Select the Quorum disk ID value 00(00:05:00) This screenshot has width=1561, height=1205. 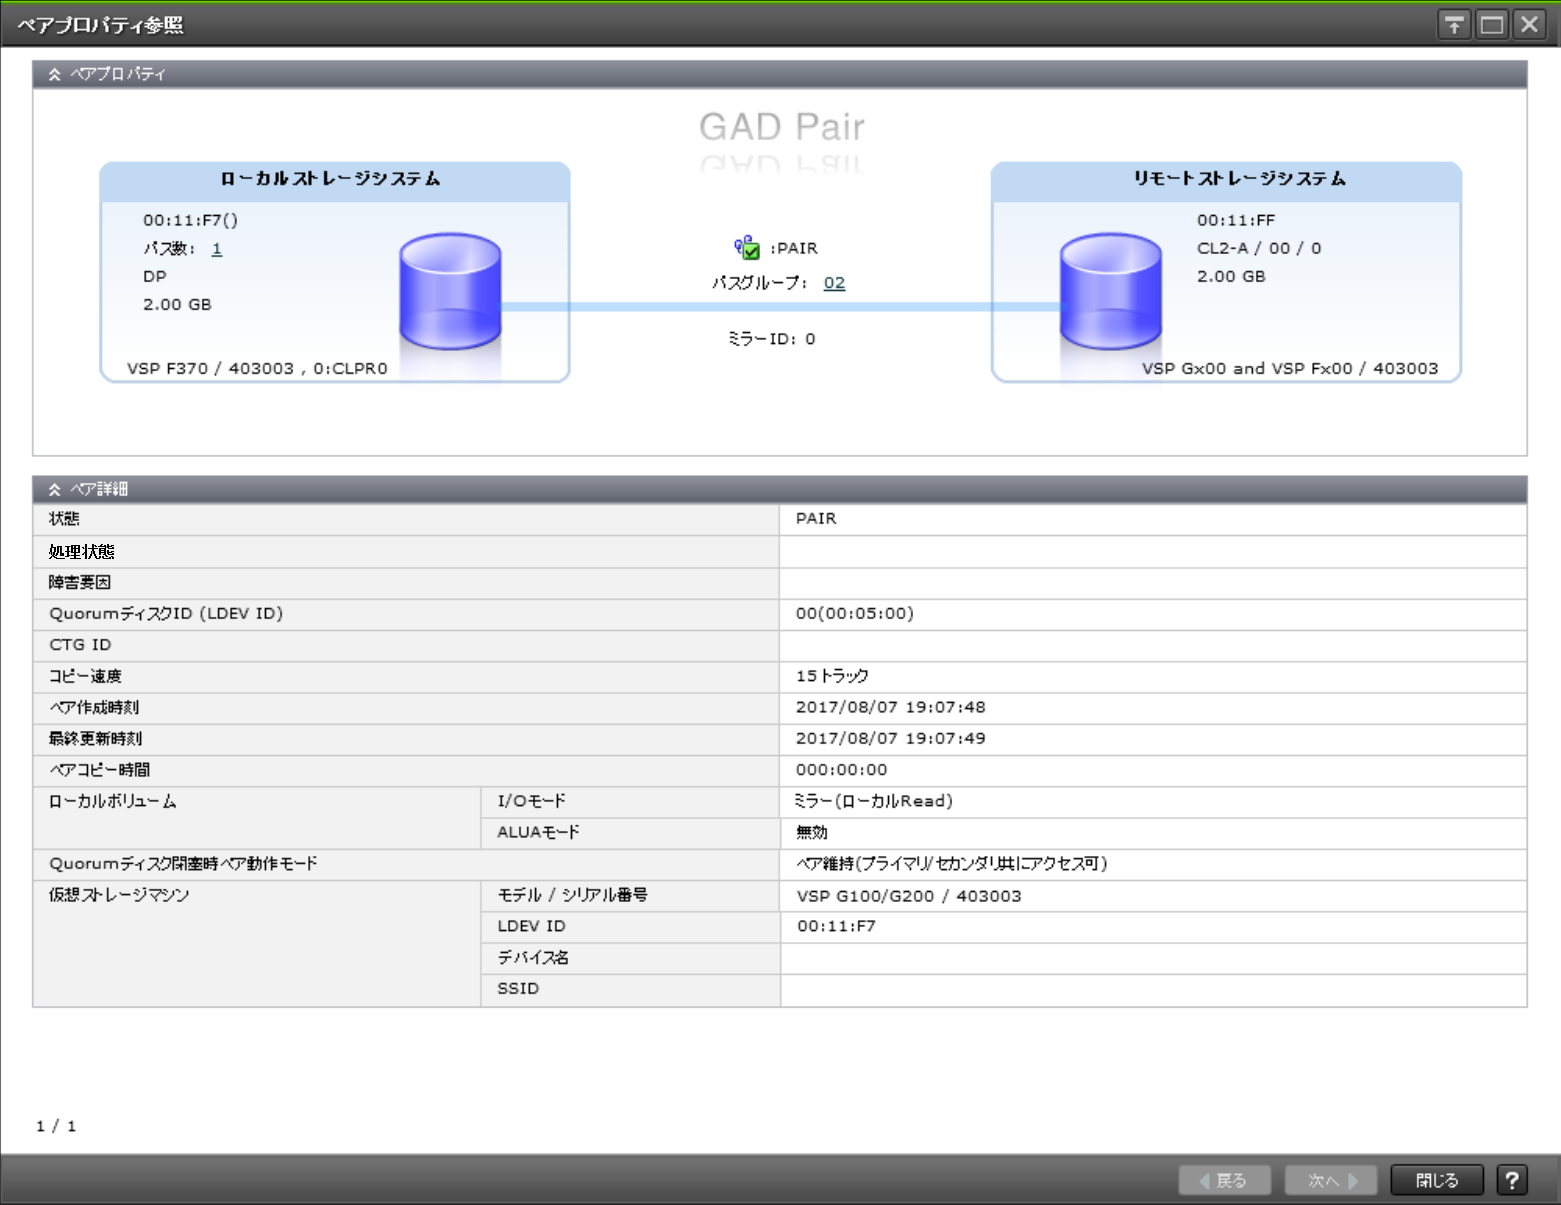[854, 613]
